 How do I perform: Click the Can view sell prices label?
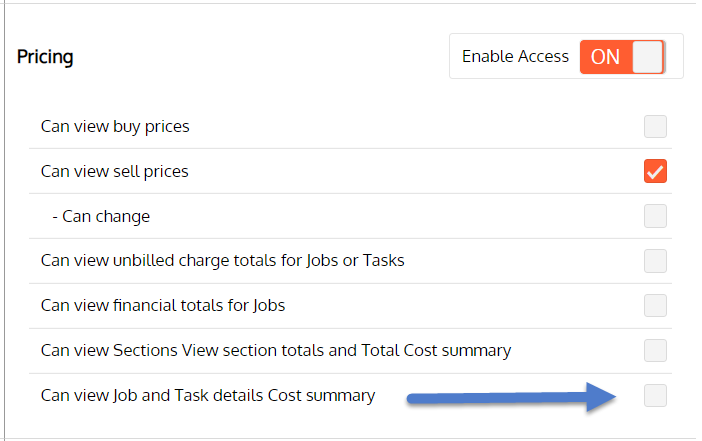coord(114,171)
